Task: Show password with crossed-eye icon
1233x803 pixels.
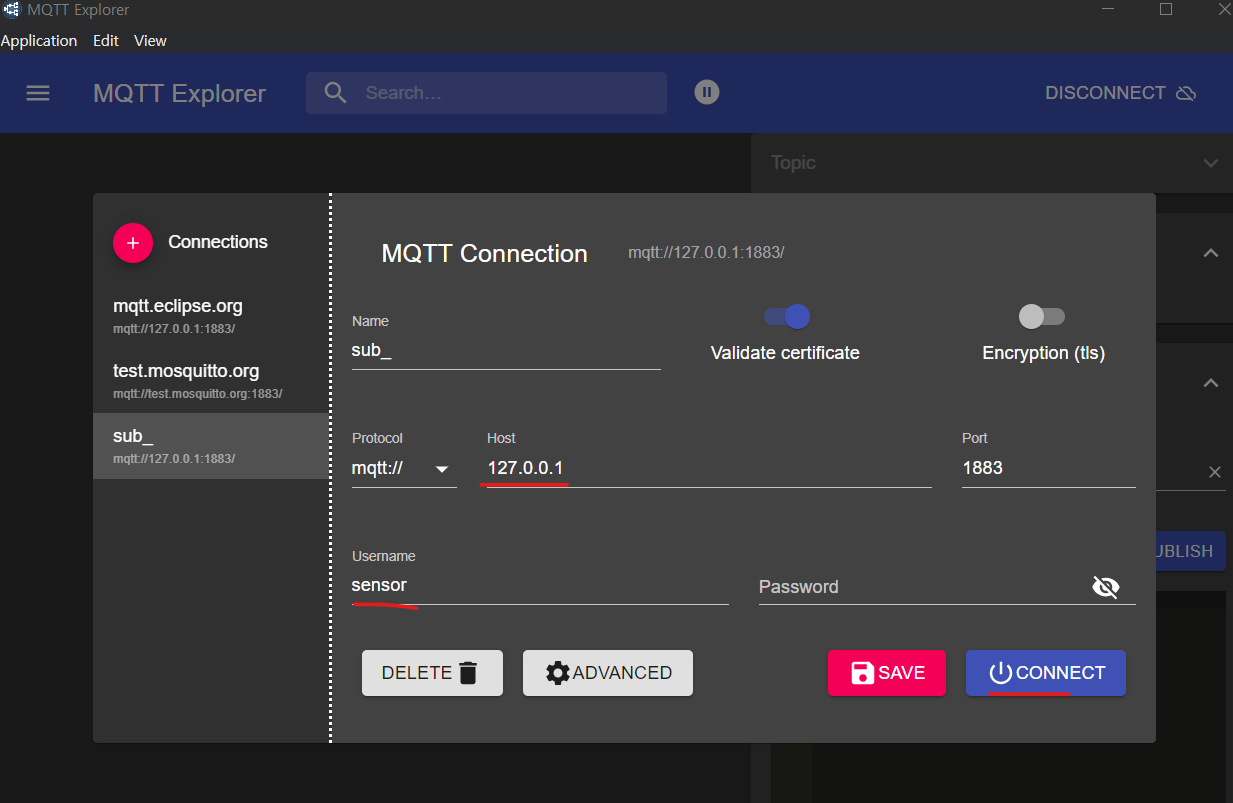Action: click(x=1106, y=587)
